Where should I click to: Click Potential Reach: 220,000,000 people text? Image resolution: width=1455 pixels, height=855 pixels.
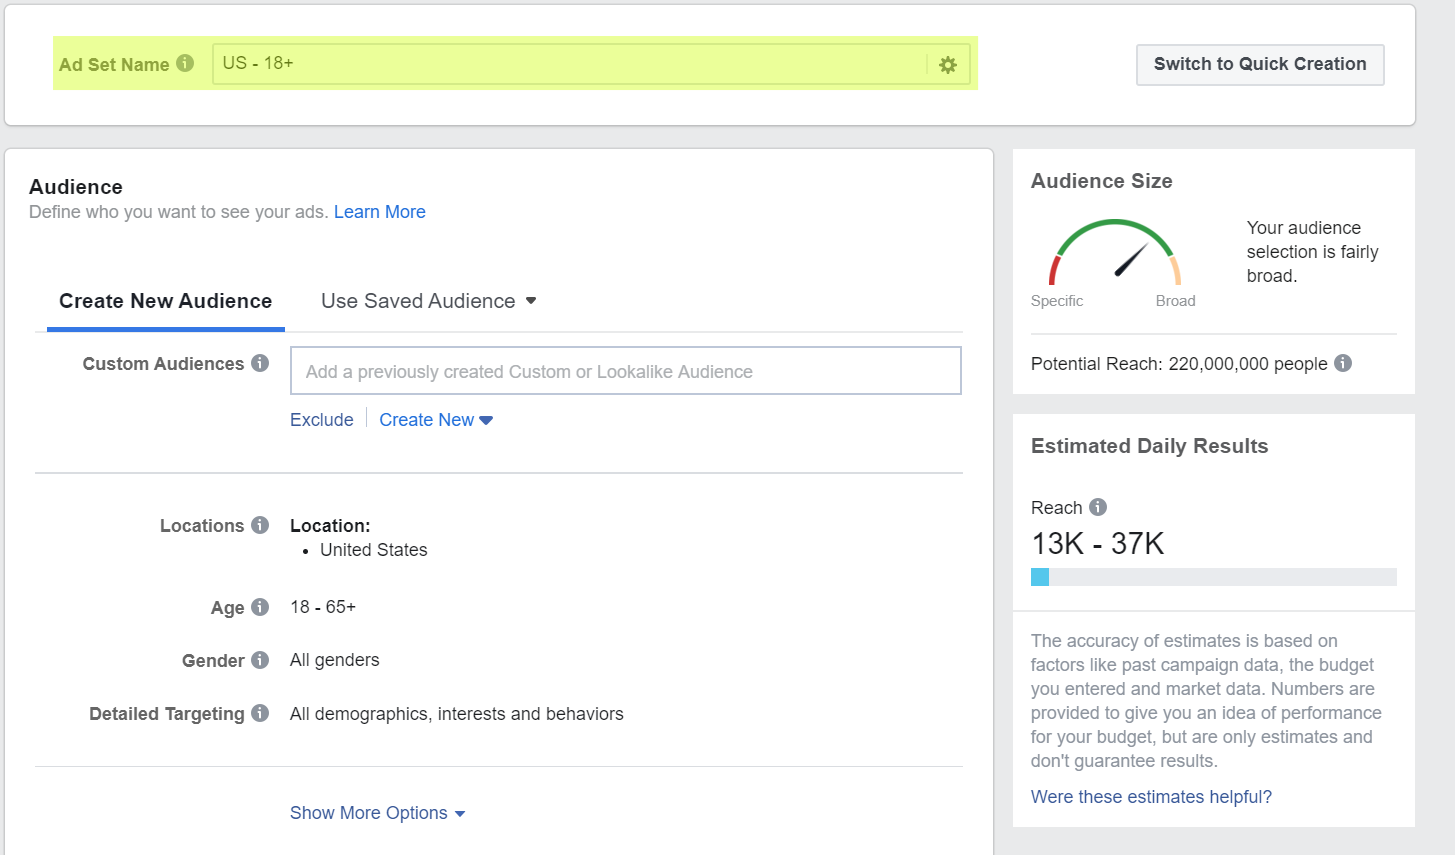1179,364
